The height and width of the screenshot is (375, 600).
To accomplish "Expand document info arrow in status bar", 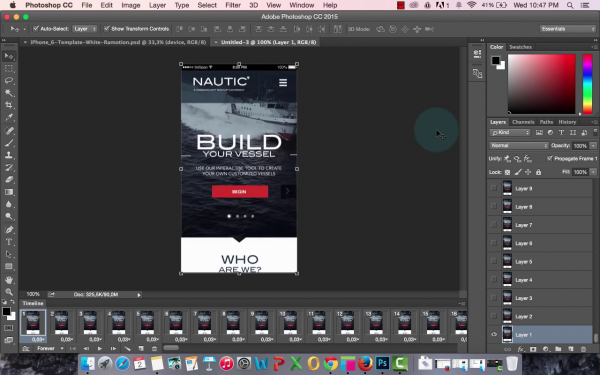I will [139, 295].
